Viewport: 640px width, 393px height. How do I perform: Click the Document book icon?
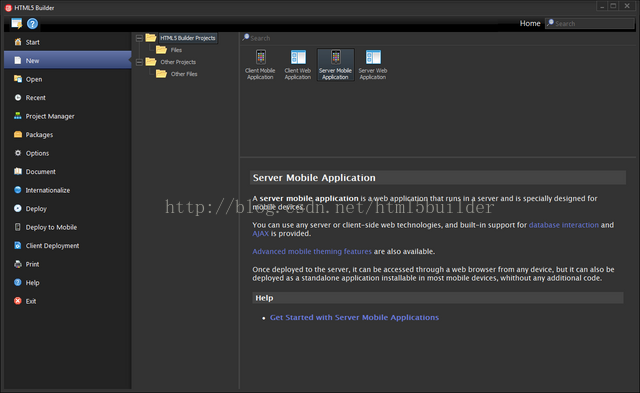coord(18,171)
